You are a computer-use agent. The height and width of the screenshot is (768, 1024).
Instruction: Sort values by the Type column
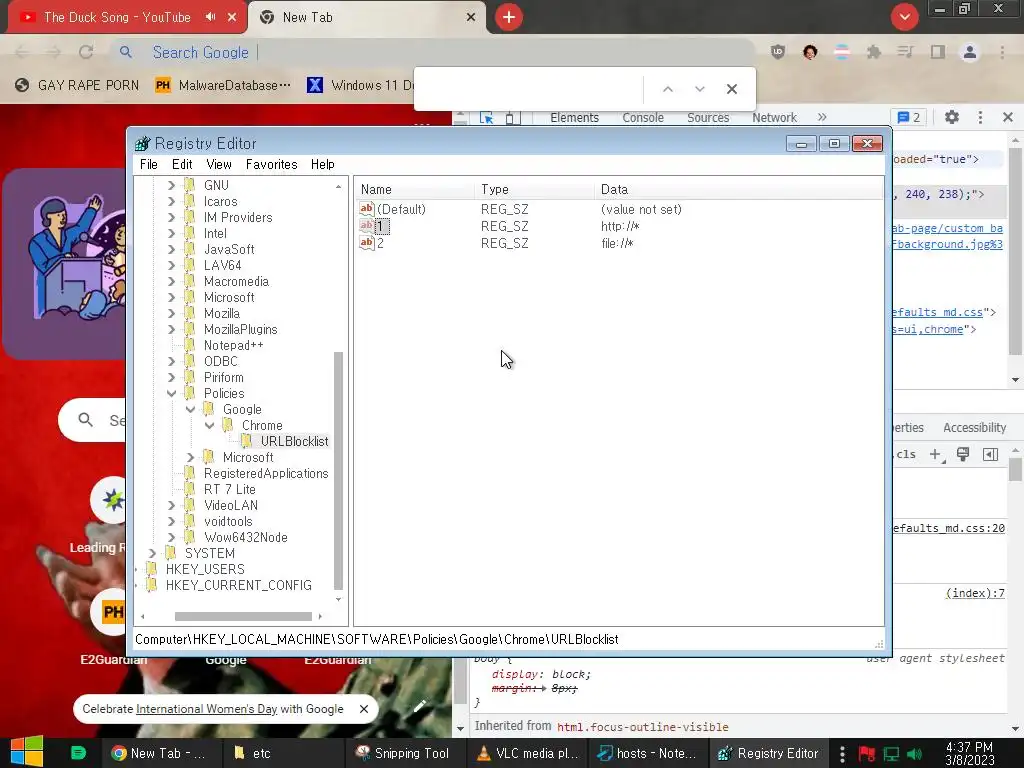pos(535,189)
